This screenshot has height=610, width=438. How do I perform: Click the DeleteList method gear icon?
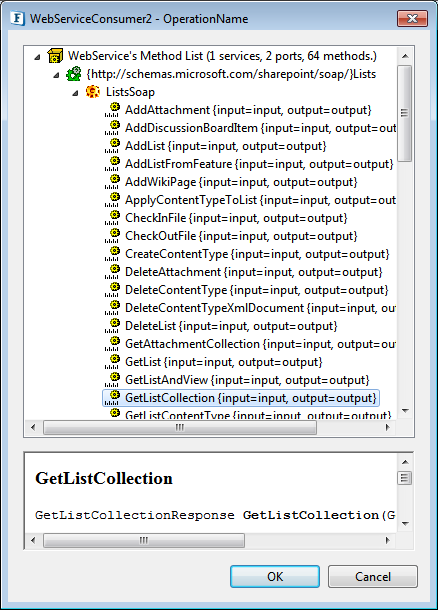click(x=112, y=326)
